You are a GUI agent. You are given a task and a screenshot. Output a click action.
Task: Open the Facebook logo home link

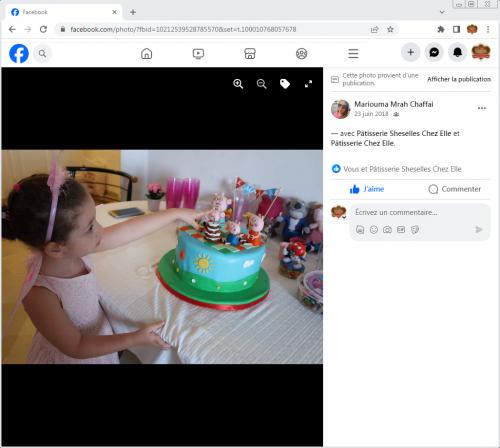tap(19, 53)
